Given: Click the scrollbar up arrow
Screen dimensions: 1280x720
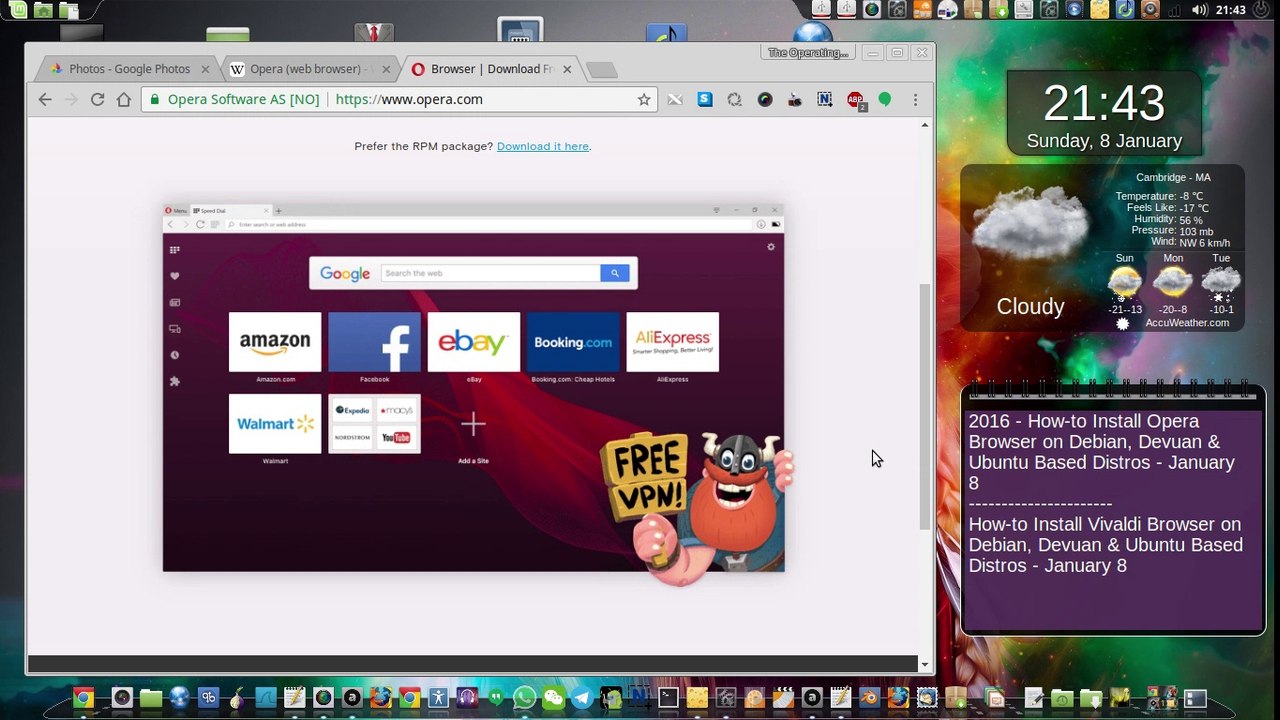Looking at the screenshot, I should 925,125.
